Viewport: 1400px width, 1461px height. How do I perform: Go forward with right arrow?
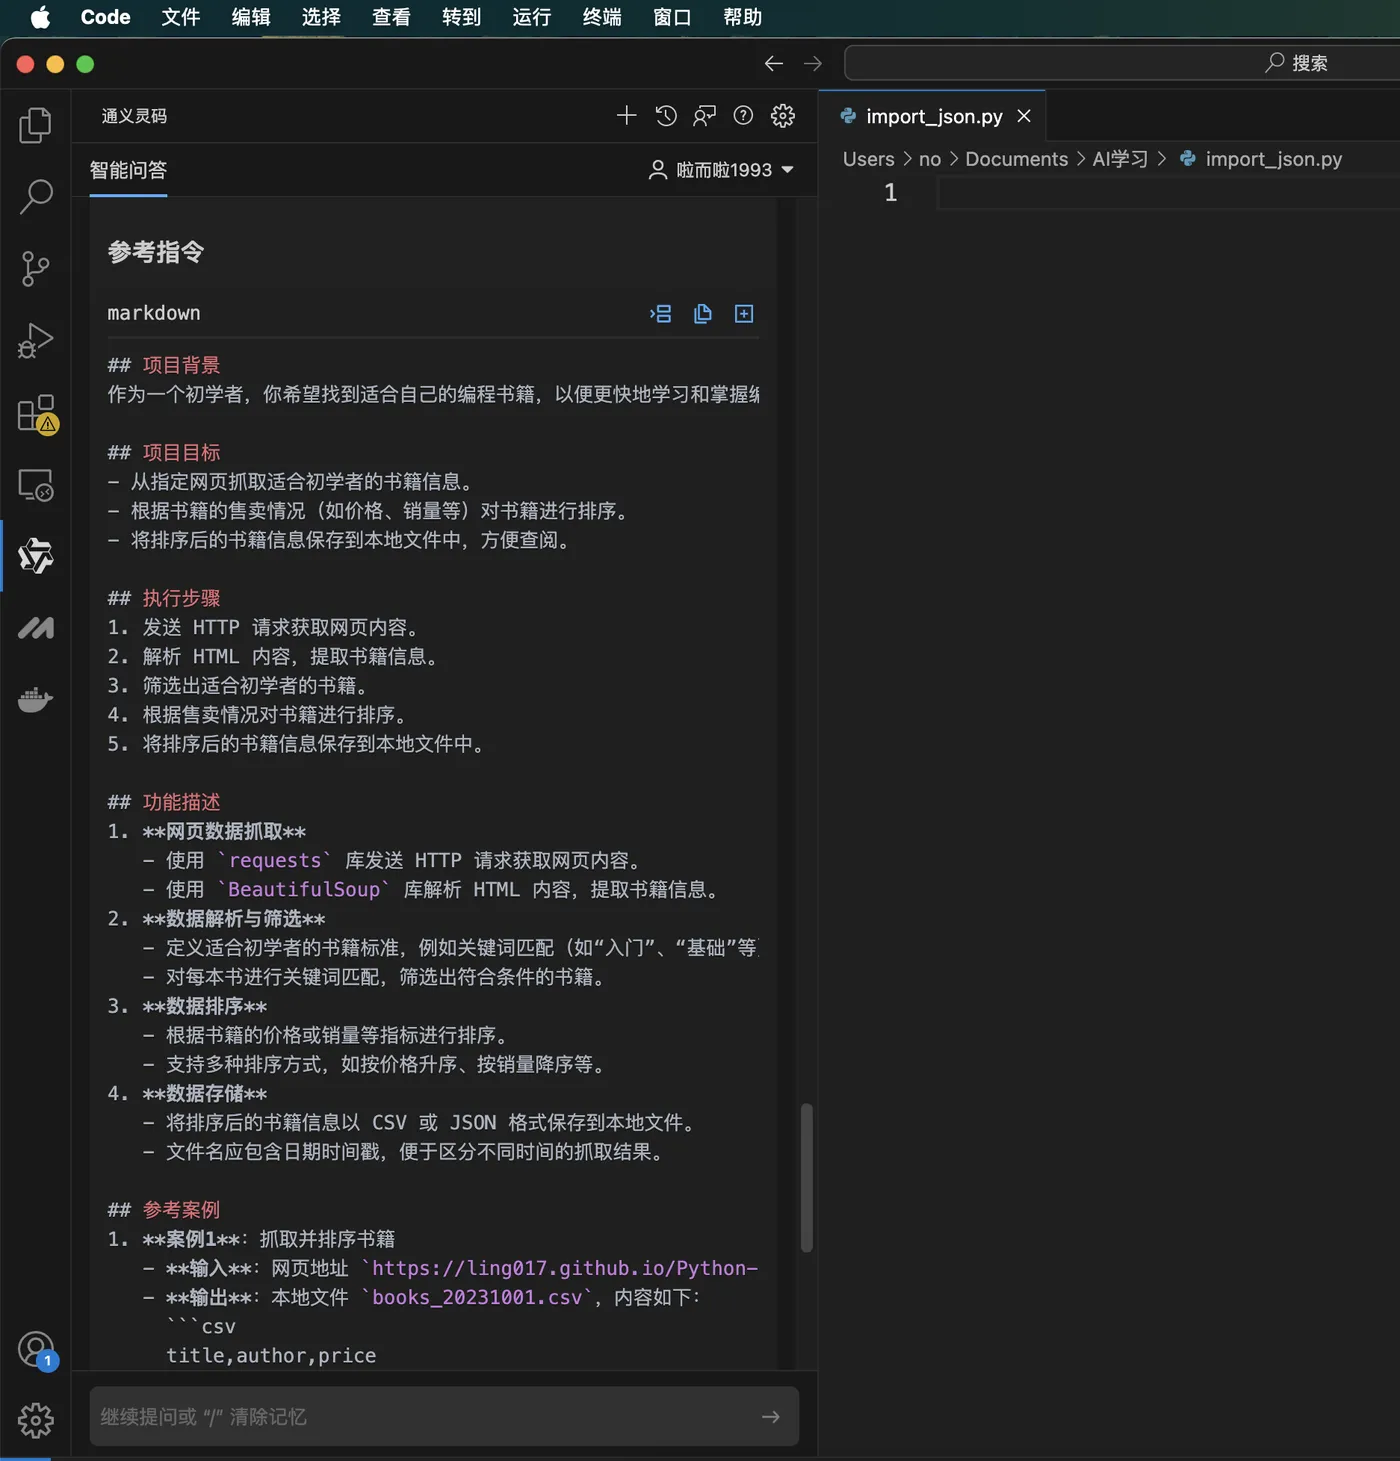point(813,64)
